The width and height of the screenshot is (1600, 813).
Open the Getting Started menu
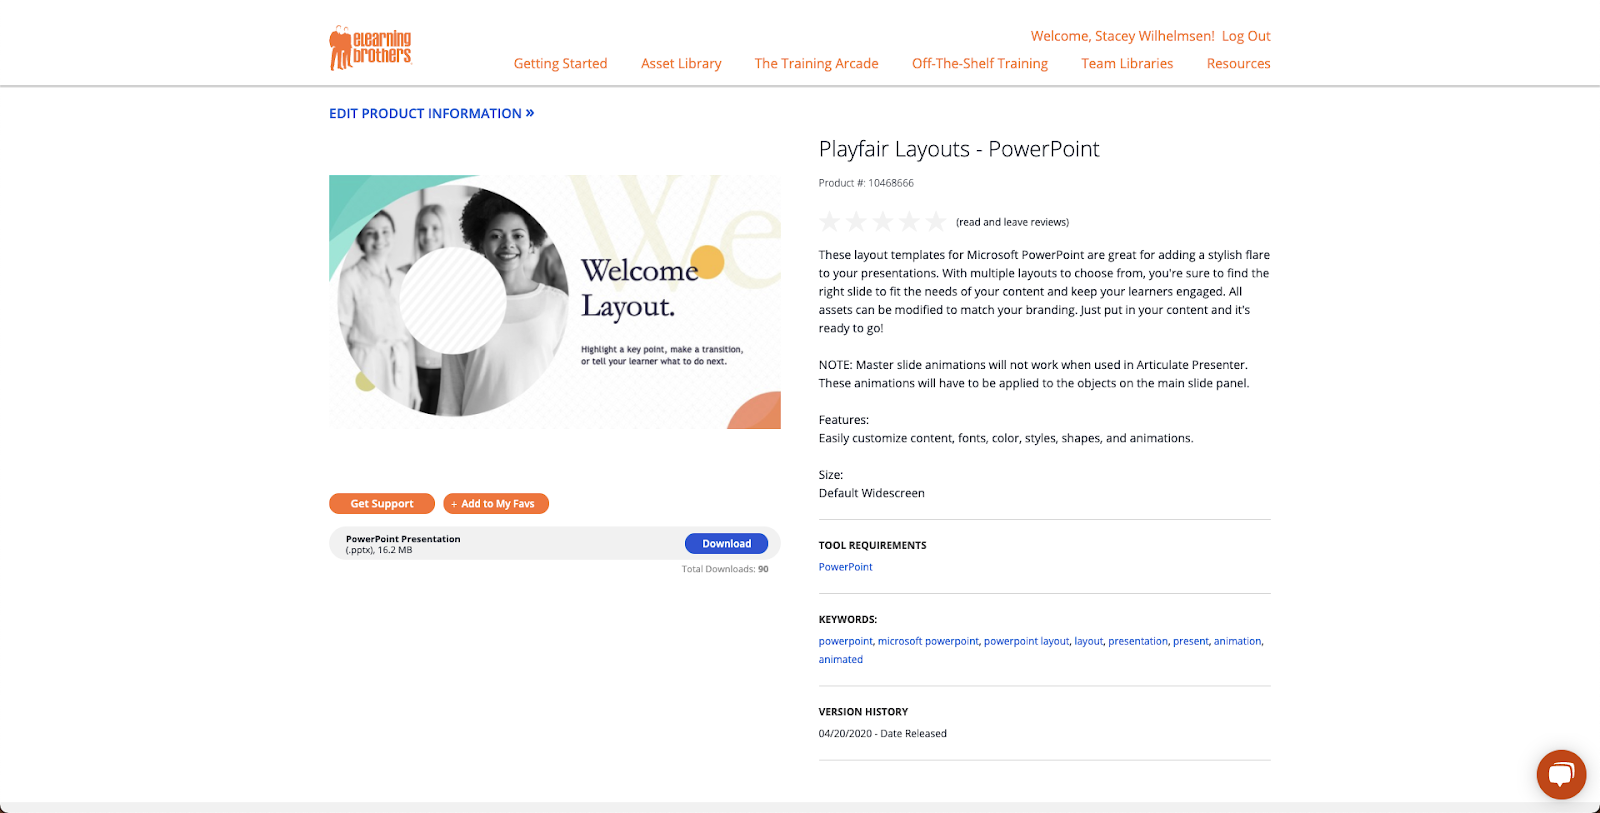pos(560,63)
